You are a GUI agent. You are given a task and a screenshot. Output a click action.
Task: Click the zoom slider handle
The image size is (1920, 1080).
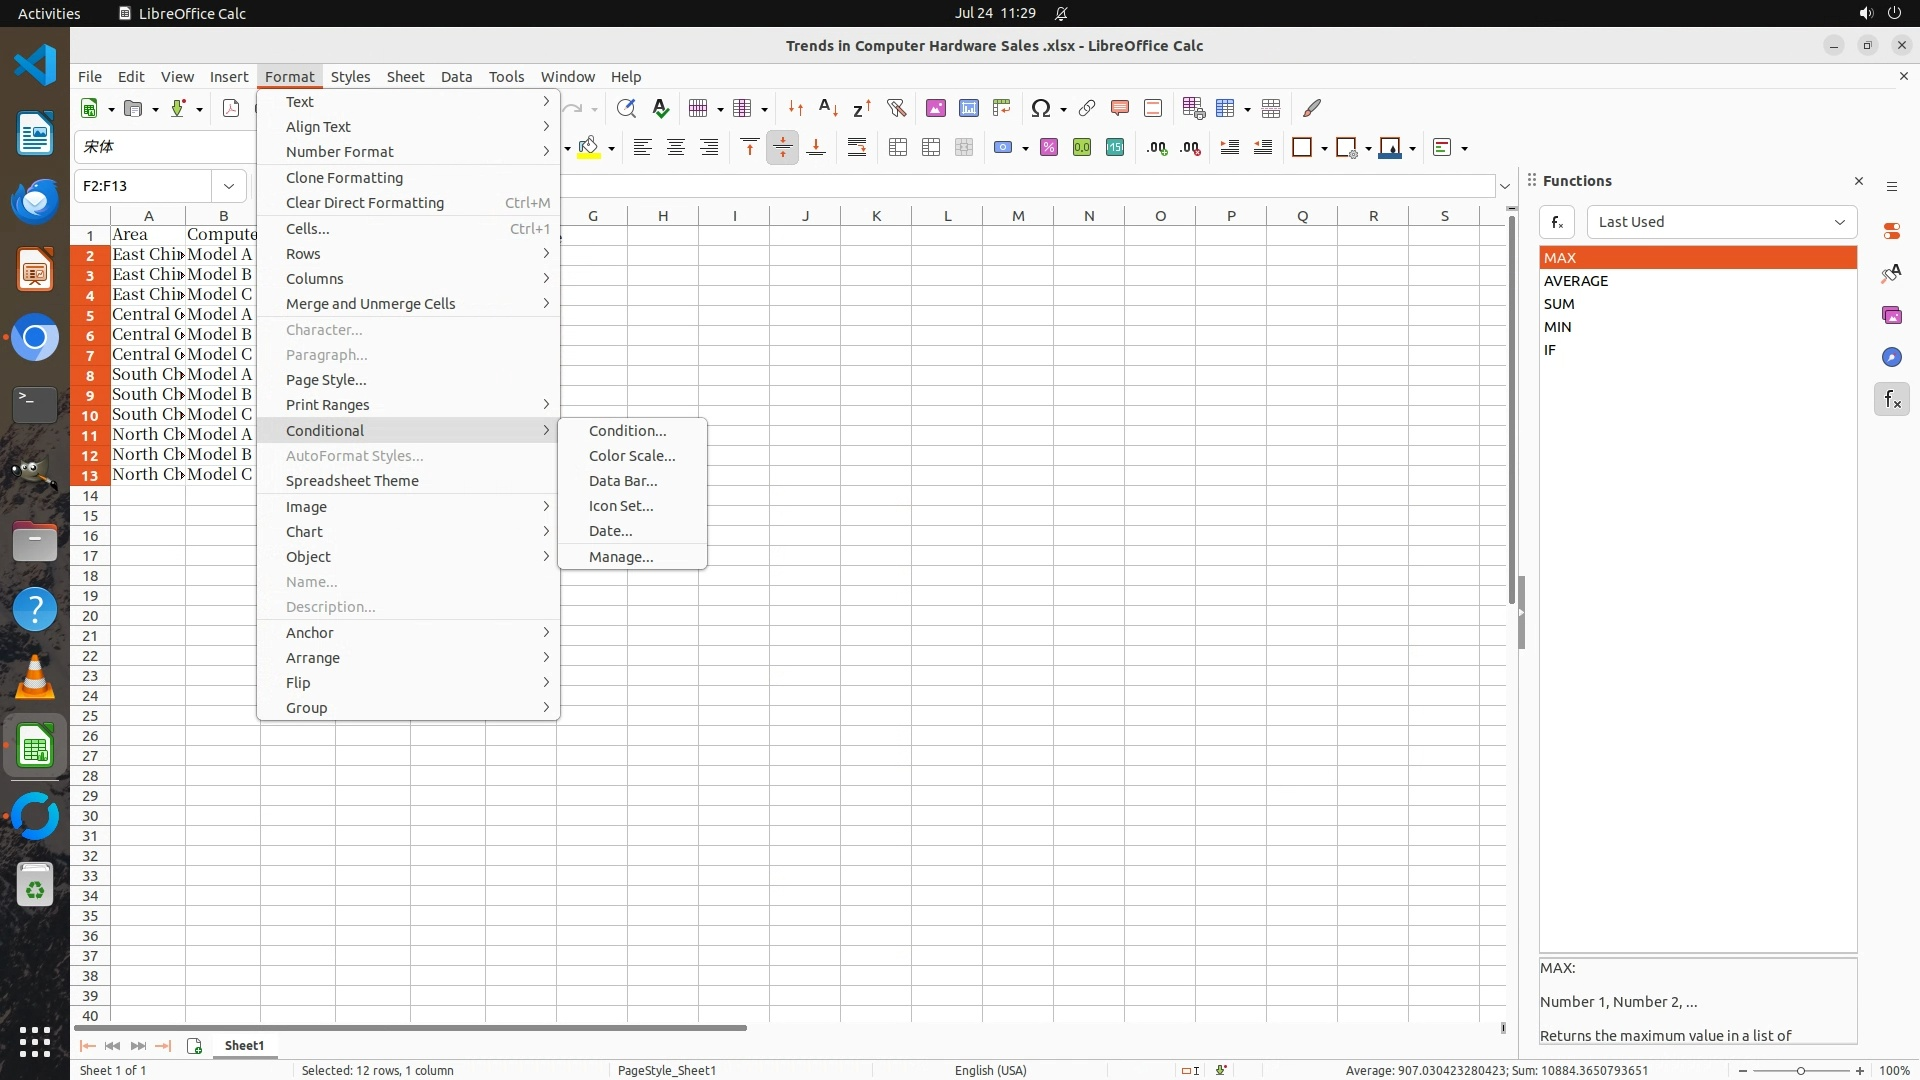click(1800, 1070)
